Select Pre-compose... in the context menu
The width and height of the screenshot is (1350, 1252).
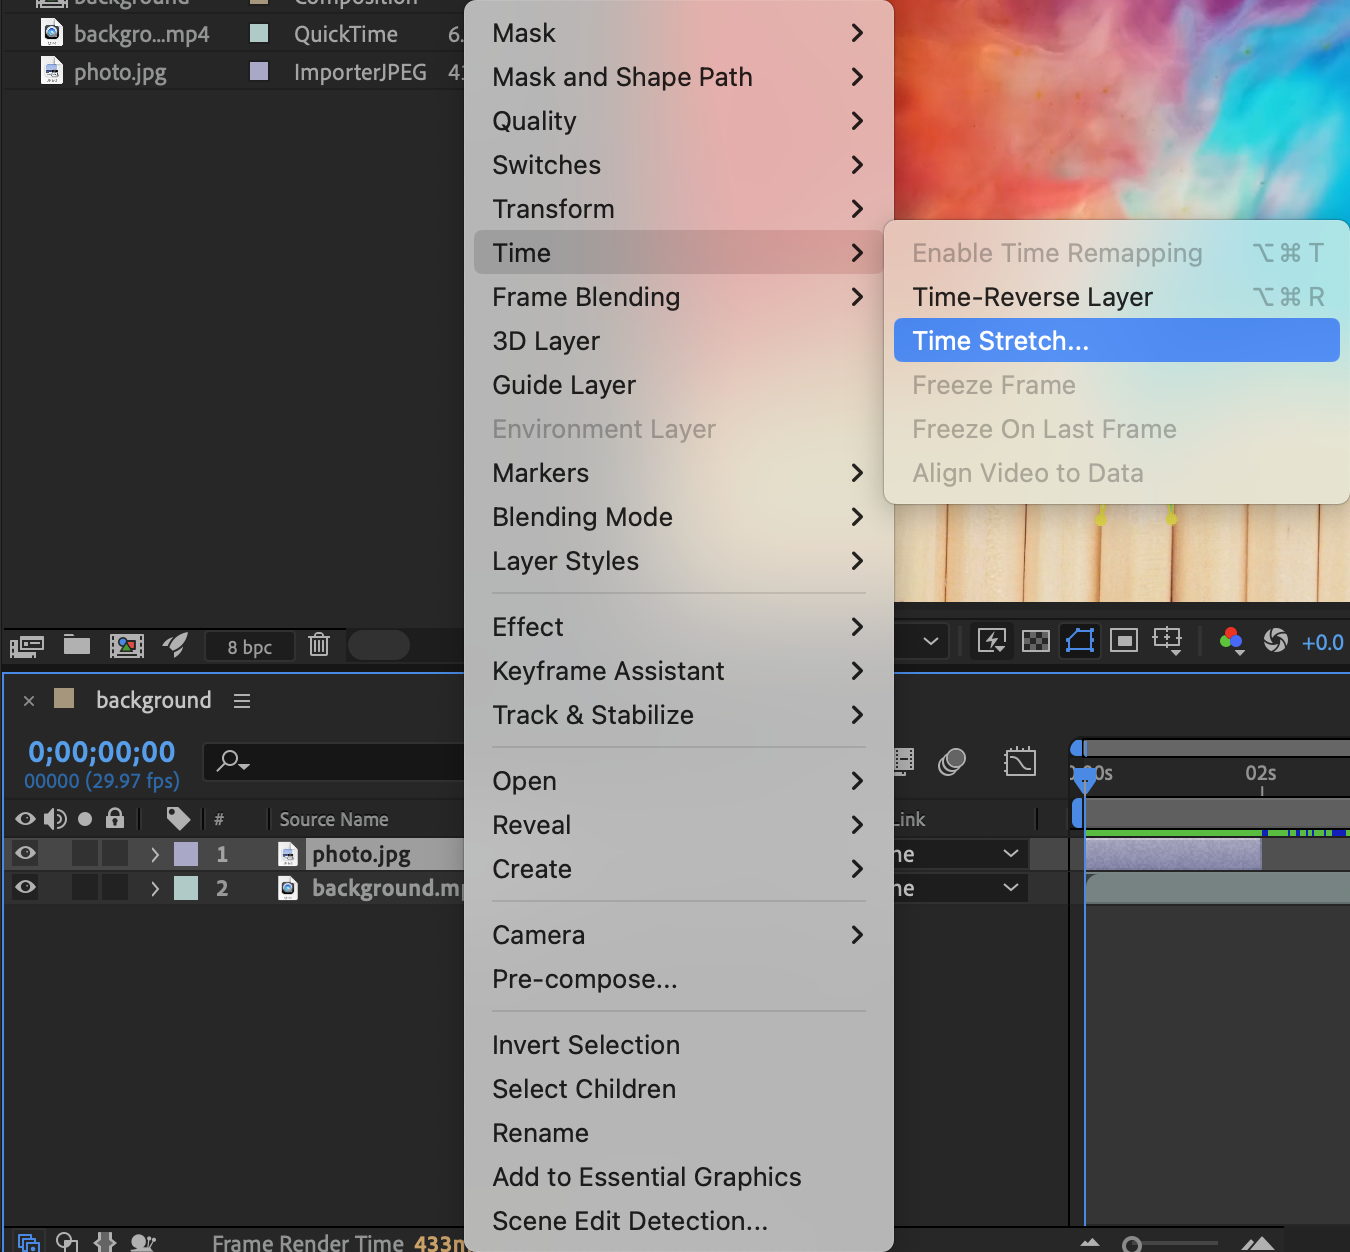tap(585, 979)
